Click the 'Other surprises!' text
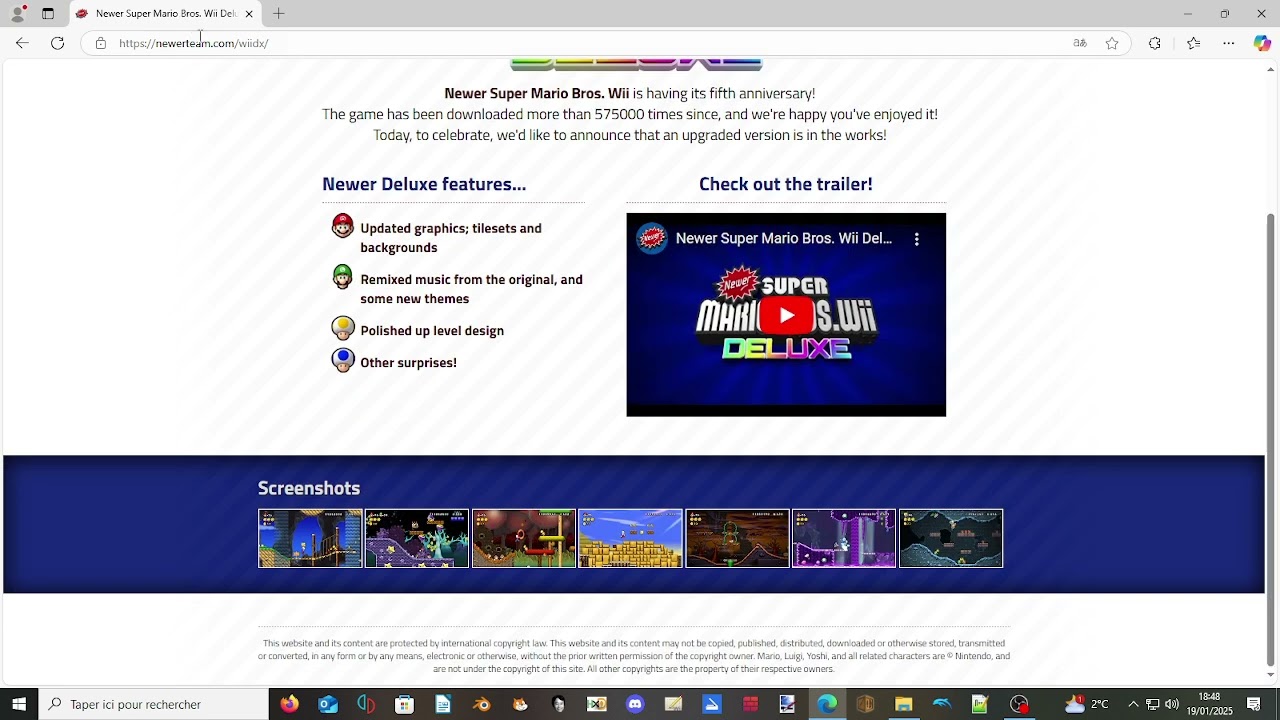Image resolution: width=1280 pixels, height=720 pixels. (408, 363)
